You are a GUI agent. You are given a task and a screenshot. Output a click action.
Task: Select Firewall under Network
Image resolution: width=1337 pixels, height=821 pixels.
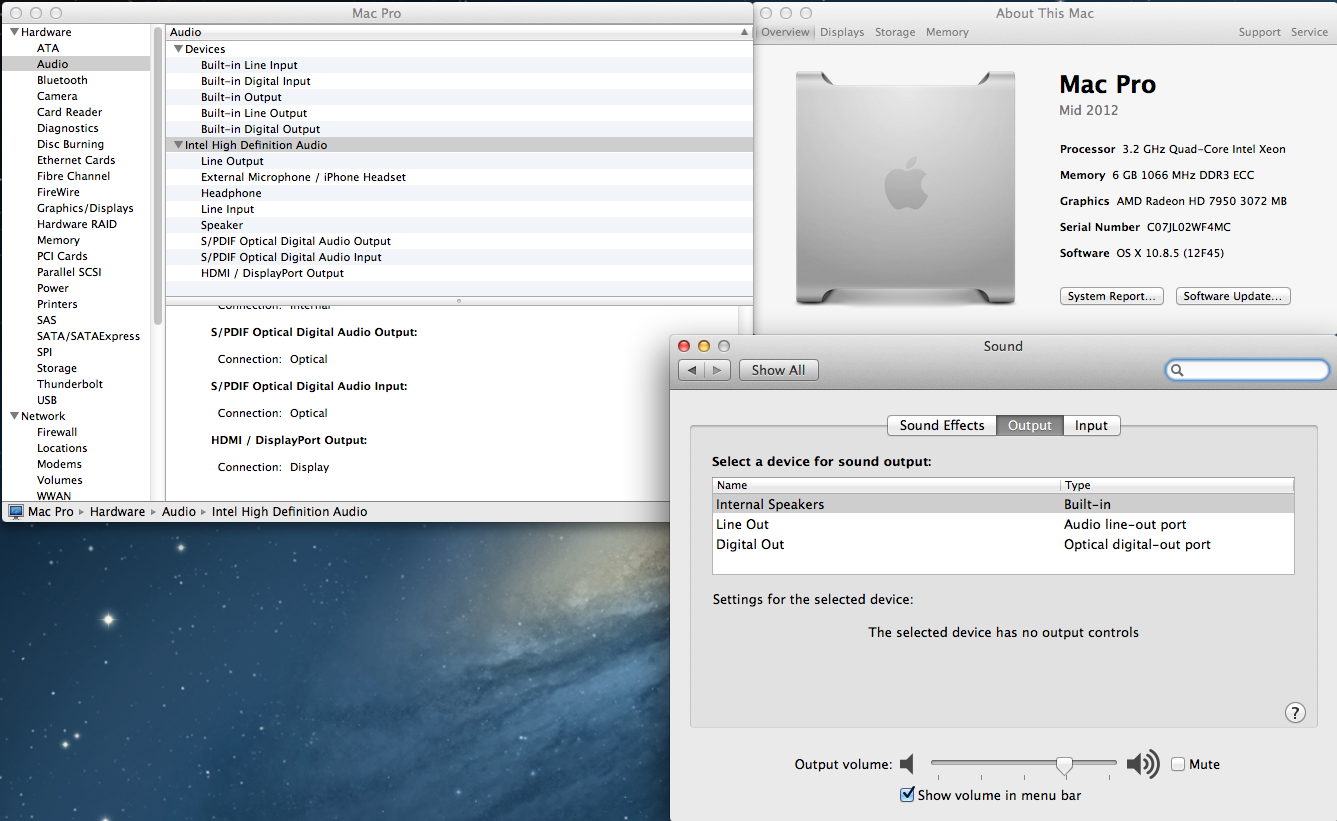pyautogui.click(x=57, y=432)
